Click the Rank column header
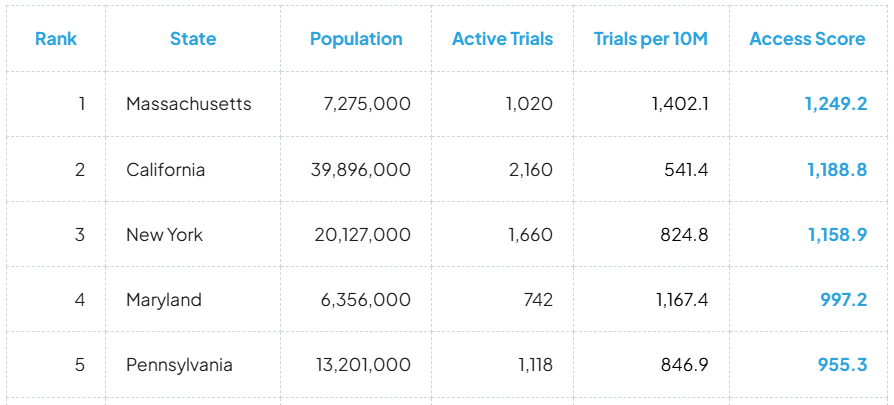894x405 pixels. click(56, 39)
